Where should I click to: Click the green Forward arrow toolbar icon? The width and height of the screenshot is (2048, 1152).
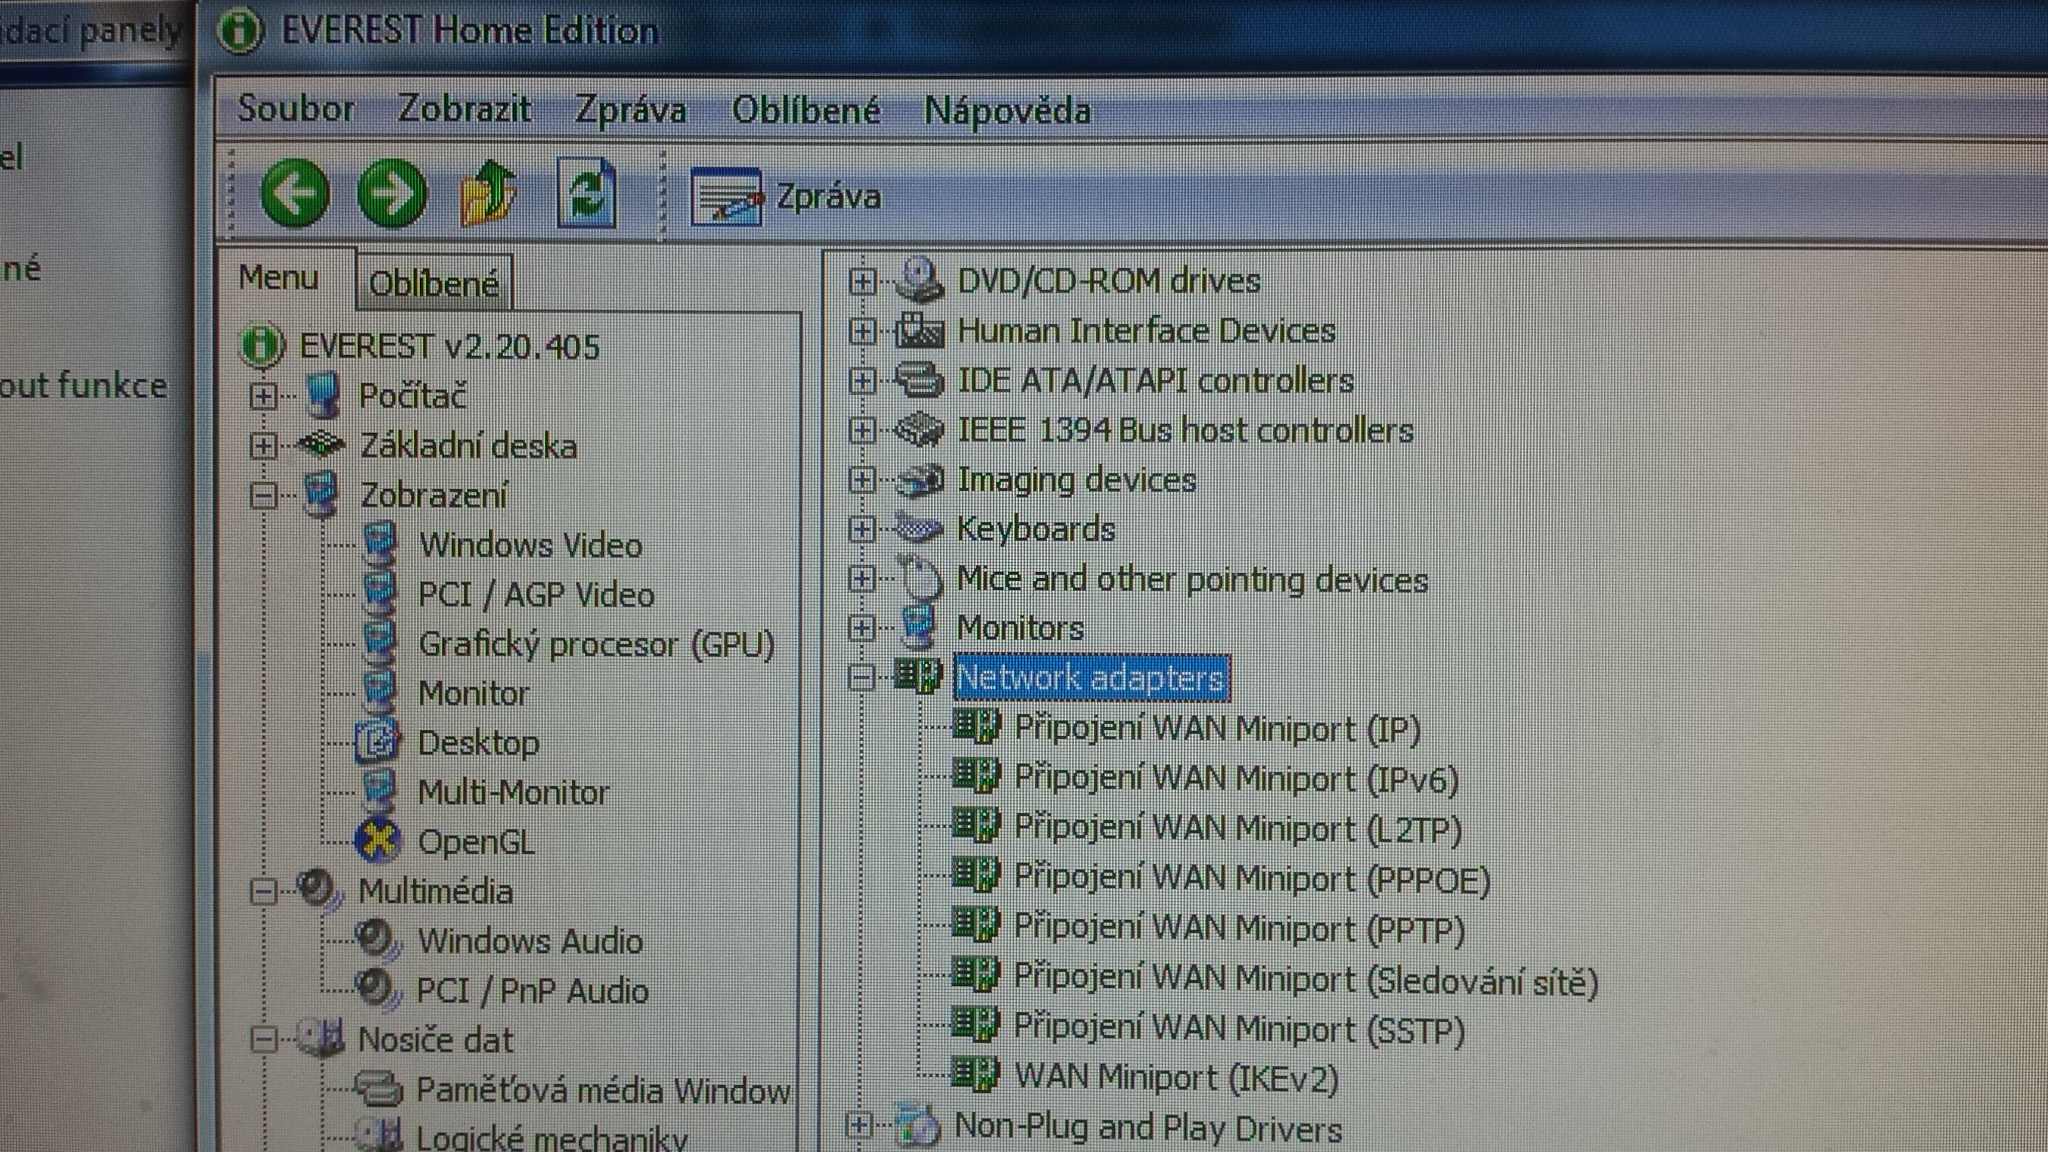coord(392,193)
